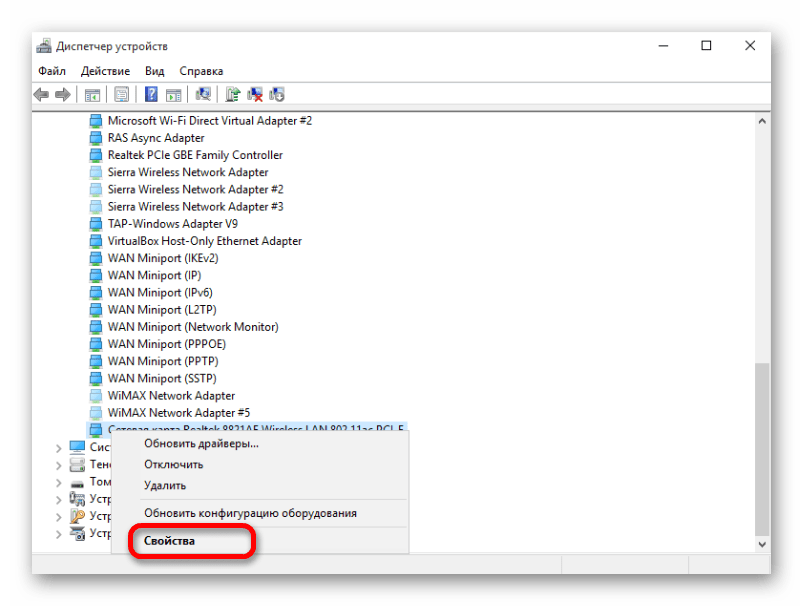The height and width of the screenshot is (606, 803).
Task: Click the scrollbar down arrow
Action: [x=762, y=544]
